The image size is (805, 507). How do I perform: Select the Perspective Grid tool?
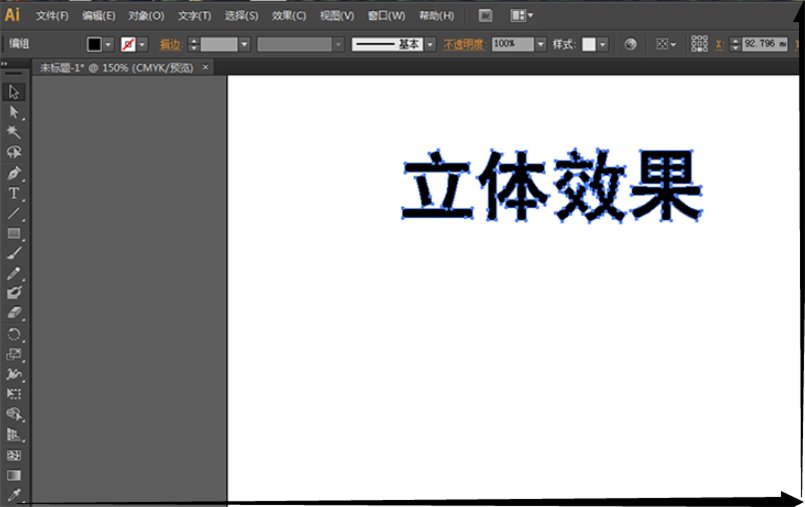point(14,435)
